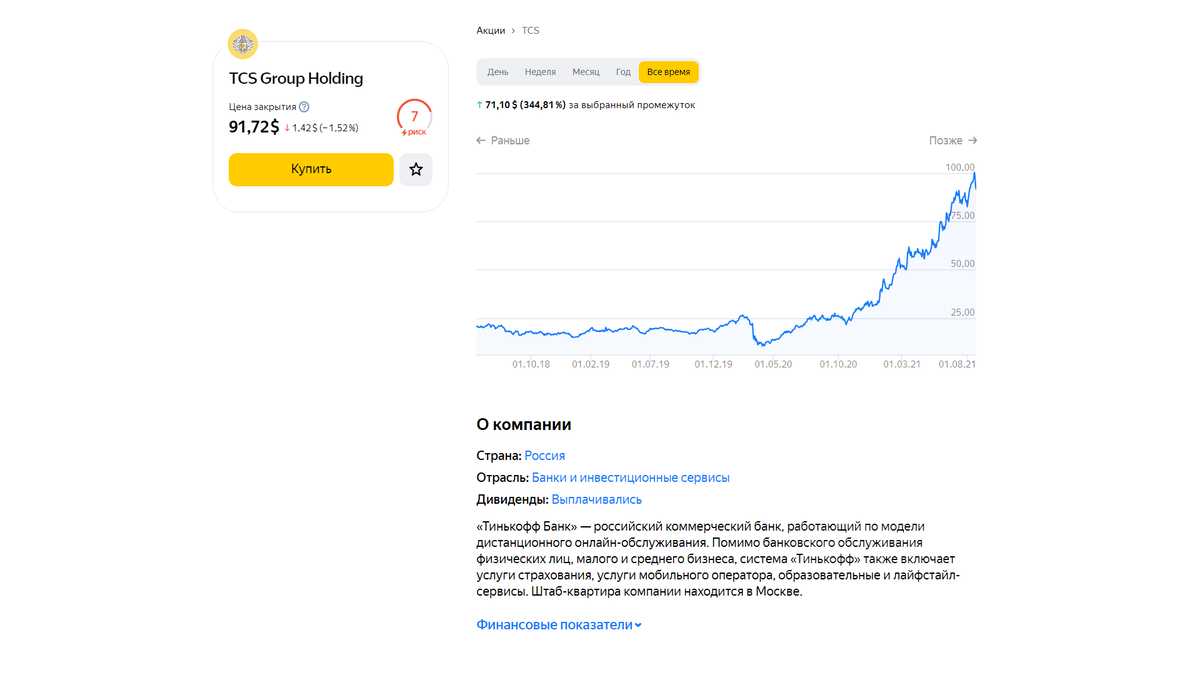The width and height of the screenshot is (1200, 675).
Task: Switch chart period to Неделя
Action: click(x=540, y=72)
